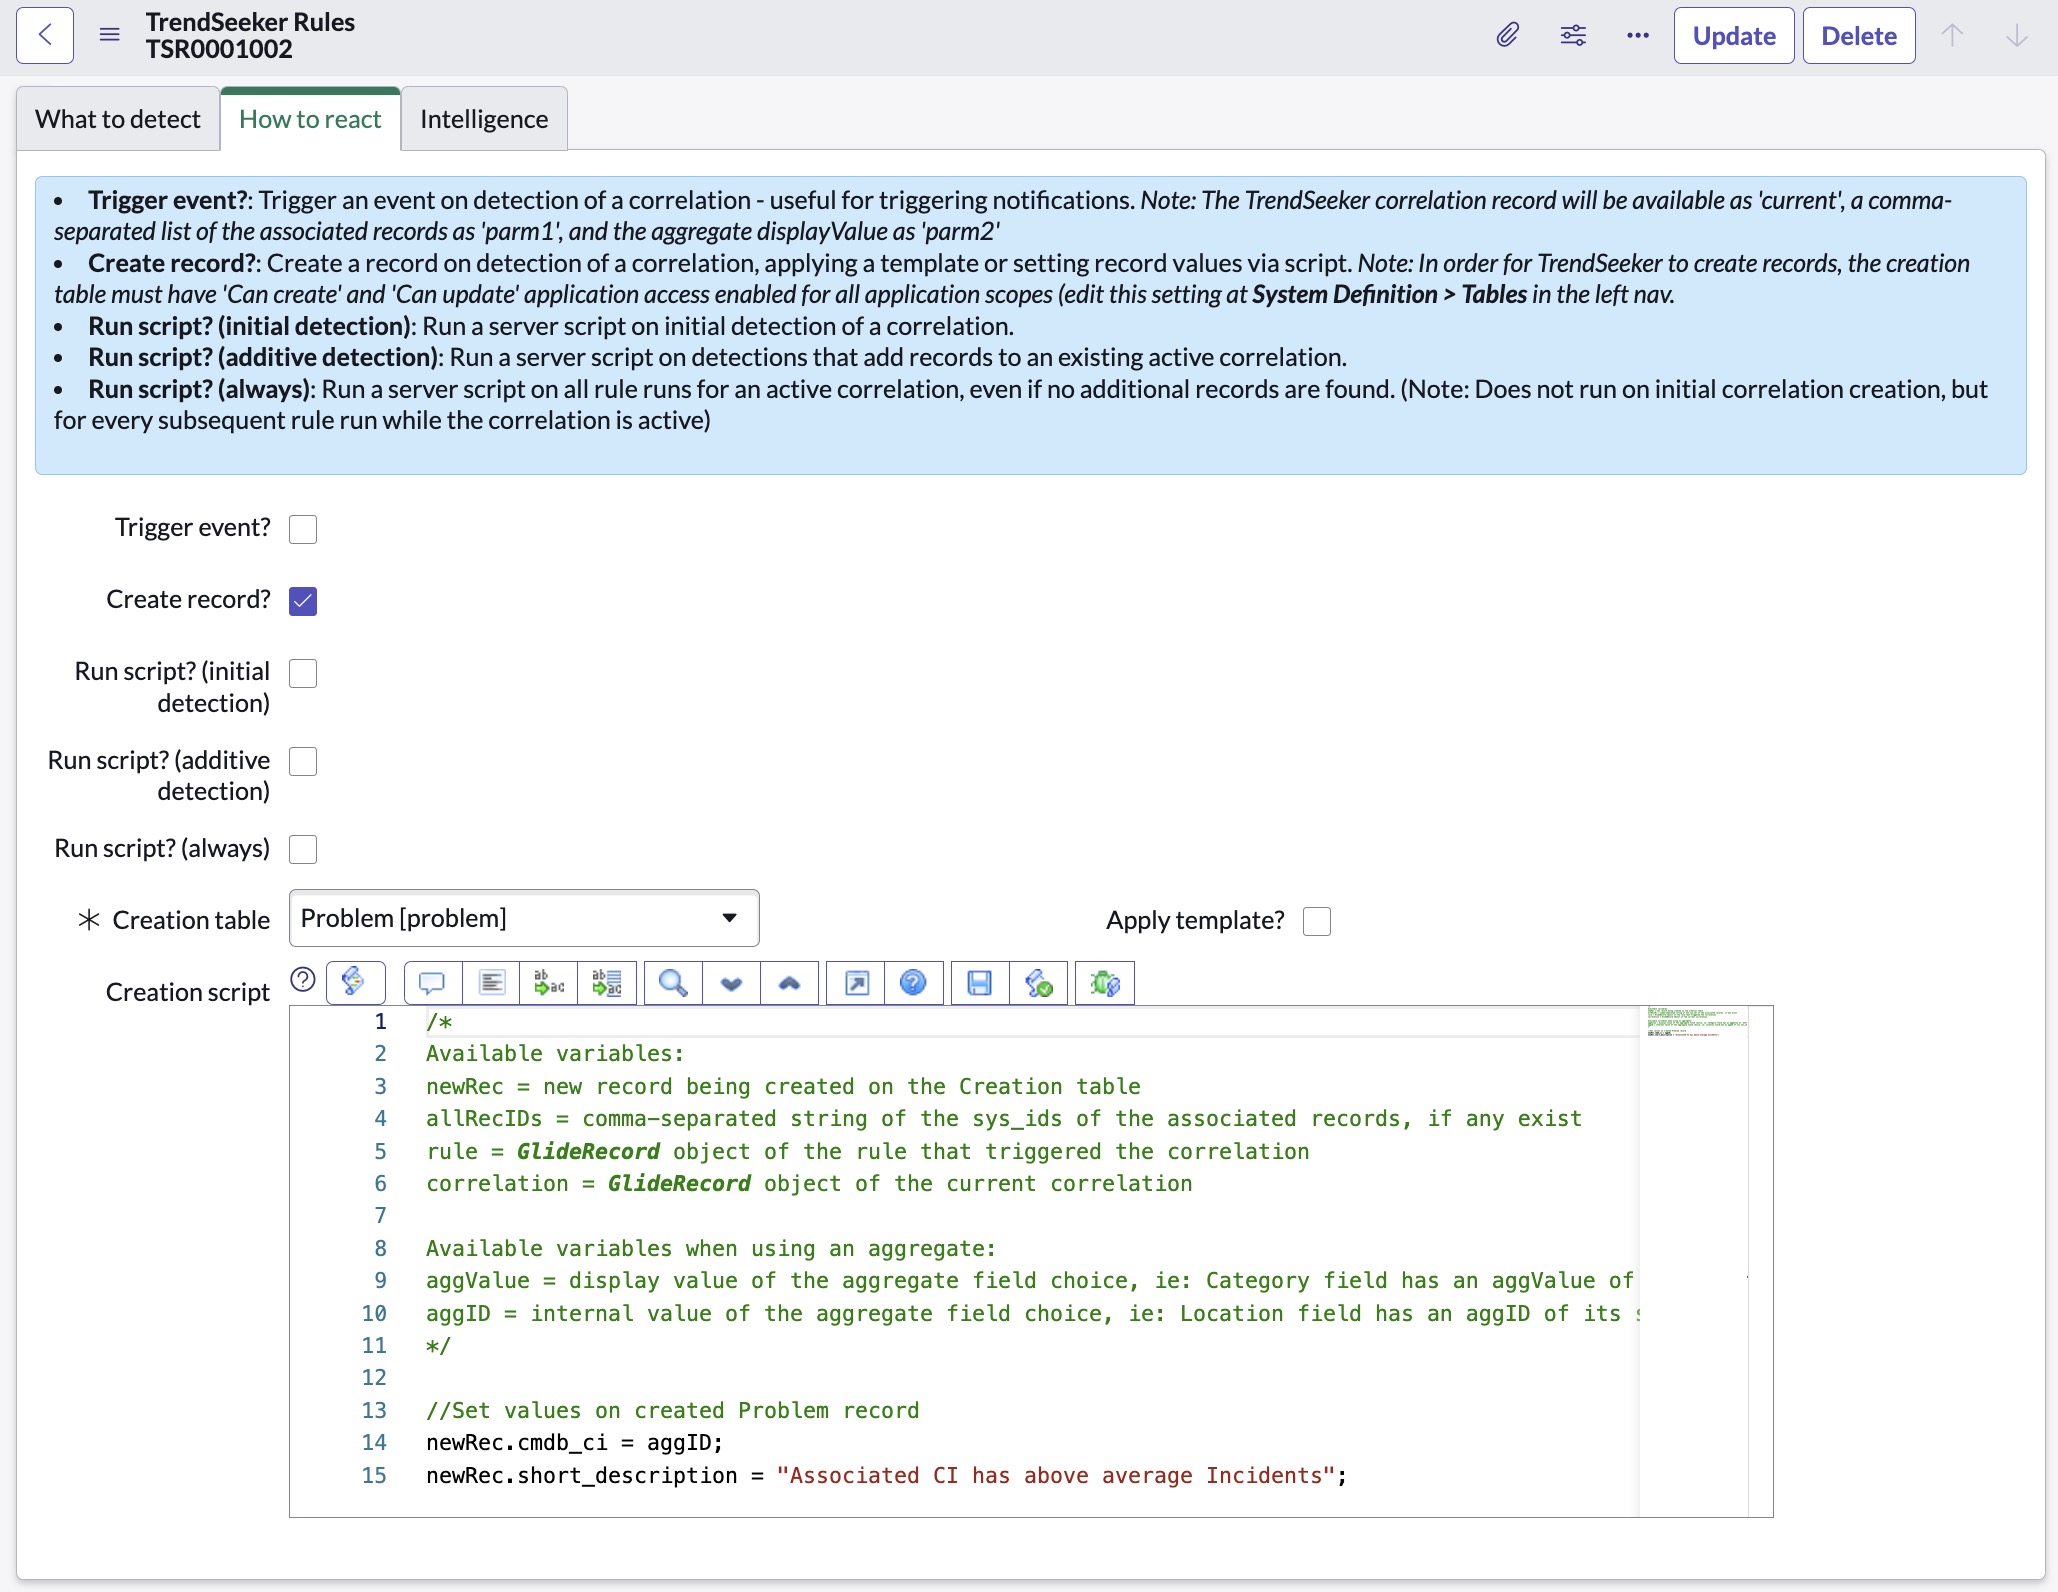Enable the Apply template? checkbox
This screenshot has width=2058, height=1592.
1317,921
